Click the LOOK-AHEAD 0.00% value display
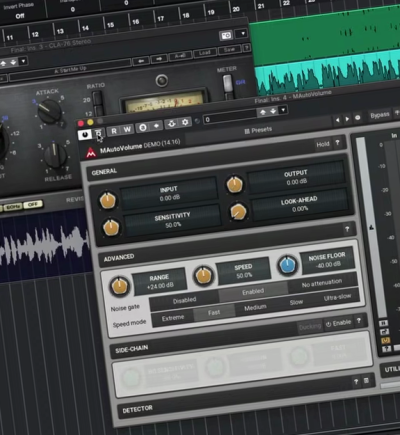The width and height of the screenshot is (400, 435). coord(299,204)
